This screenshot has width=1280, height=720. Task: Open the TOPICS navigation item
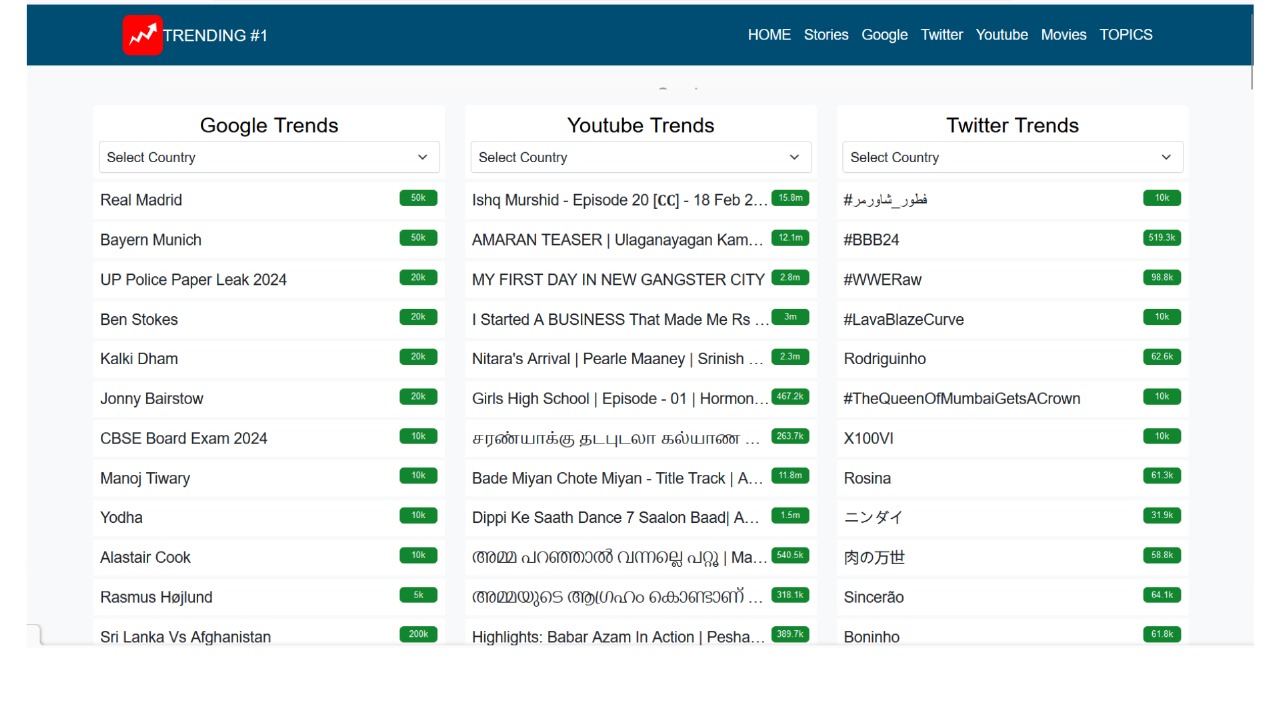(1126, 34)
